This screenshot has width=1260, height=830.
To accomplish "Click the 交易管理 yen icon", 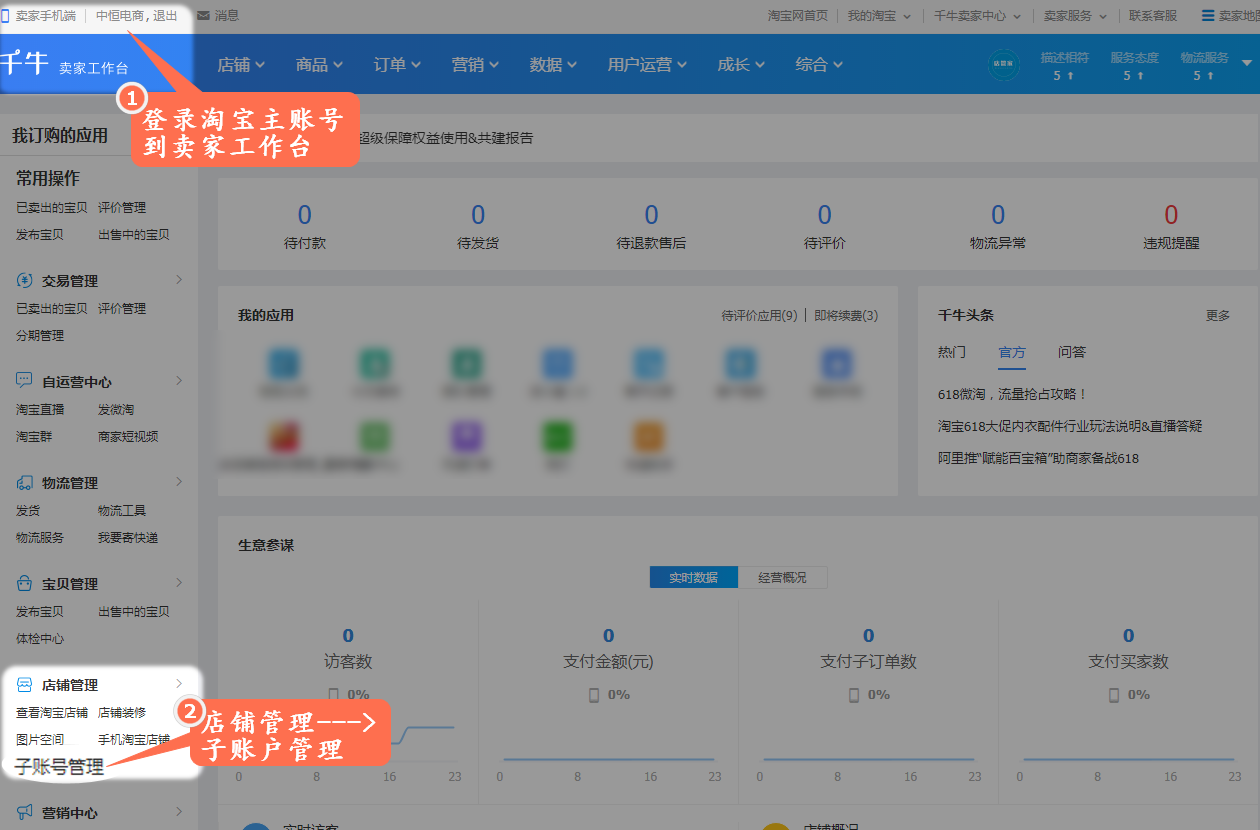I will 25,281.
